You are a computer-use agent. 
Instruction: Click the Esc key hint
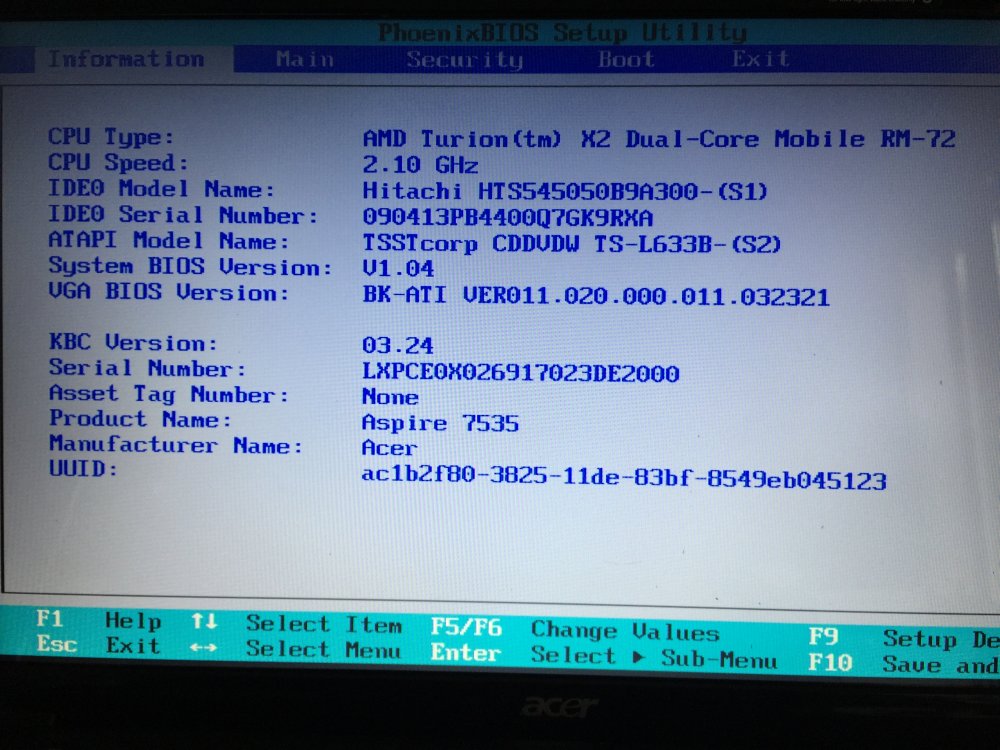[57, 643]
